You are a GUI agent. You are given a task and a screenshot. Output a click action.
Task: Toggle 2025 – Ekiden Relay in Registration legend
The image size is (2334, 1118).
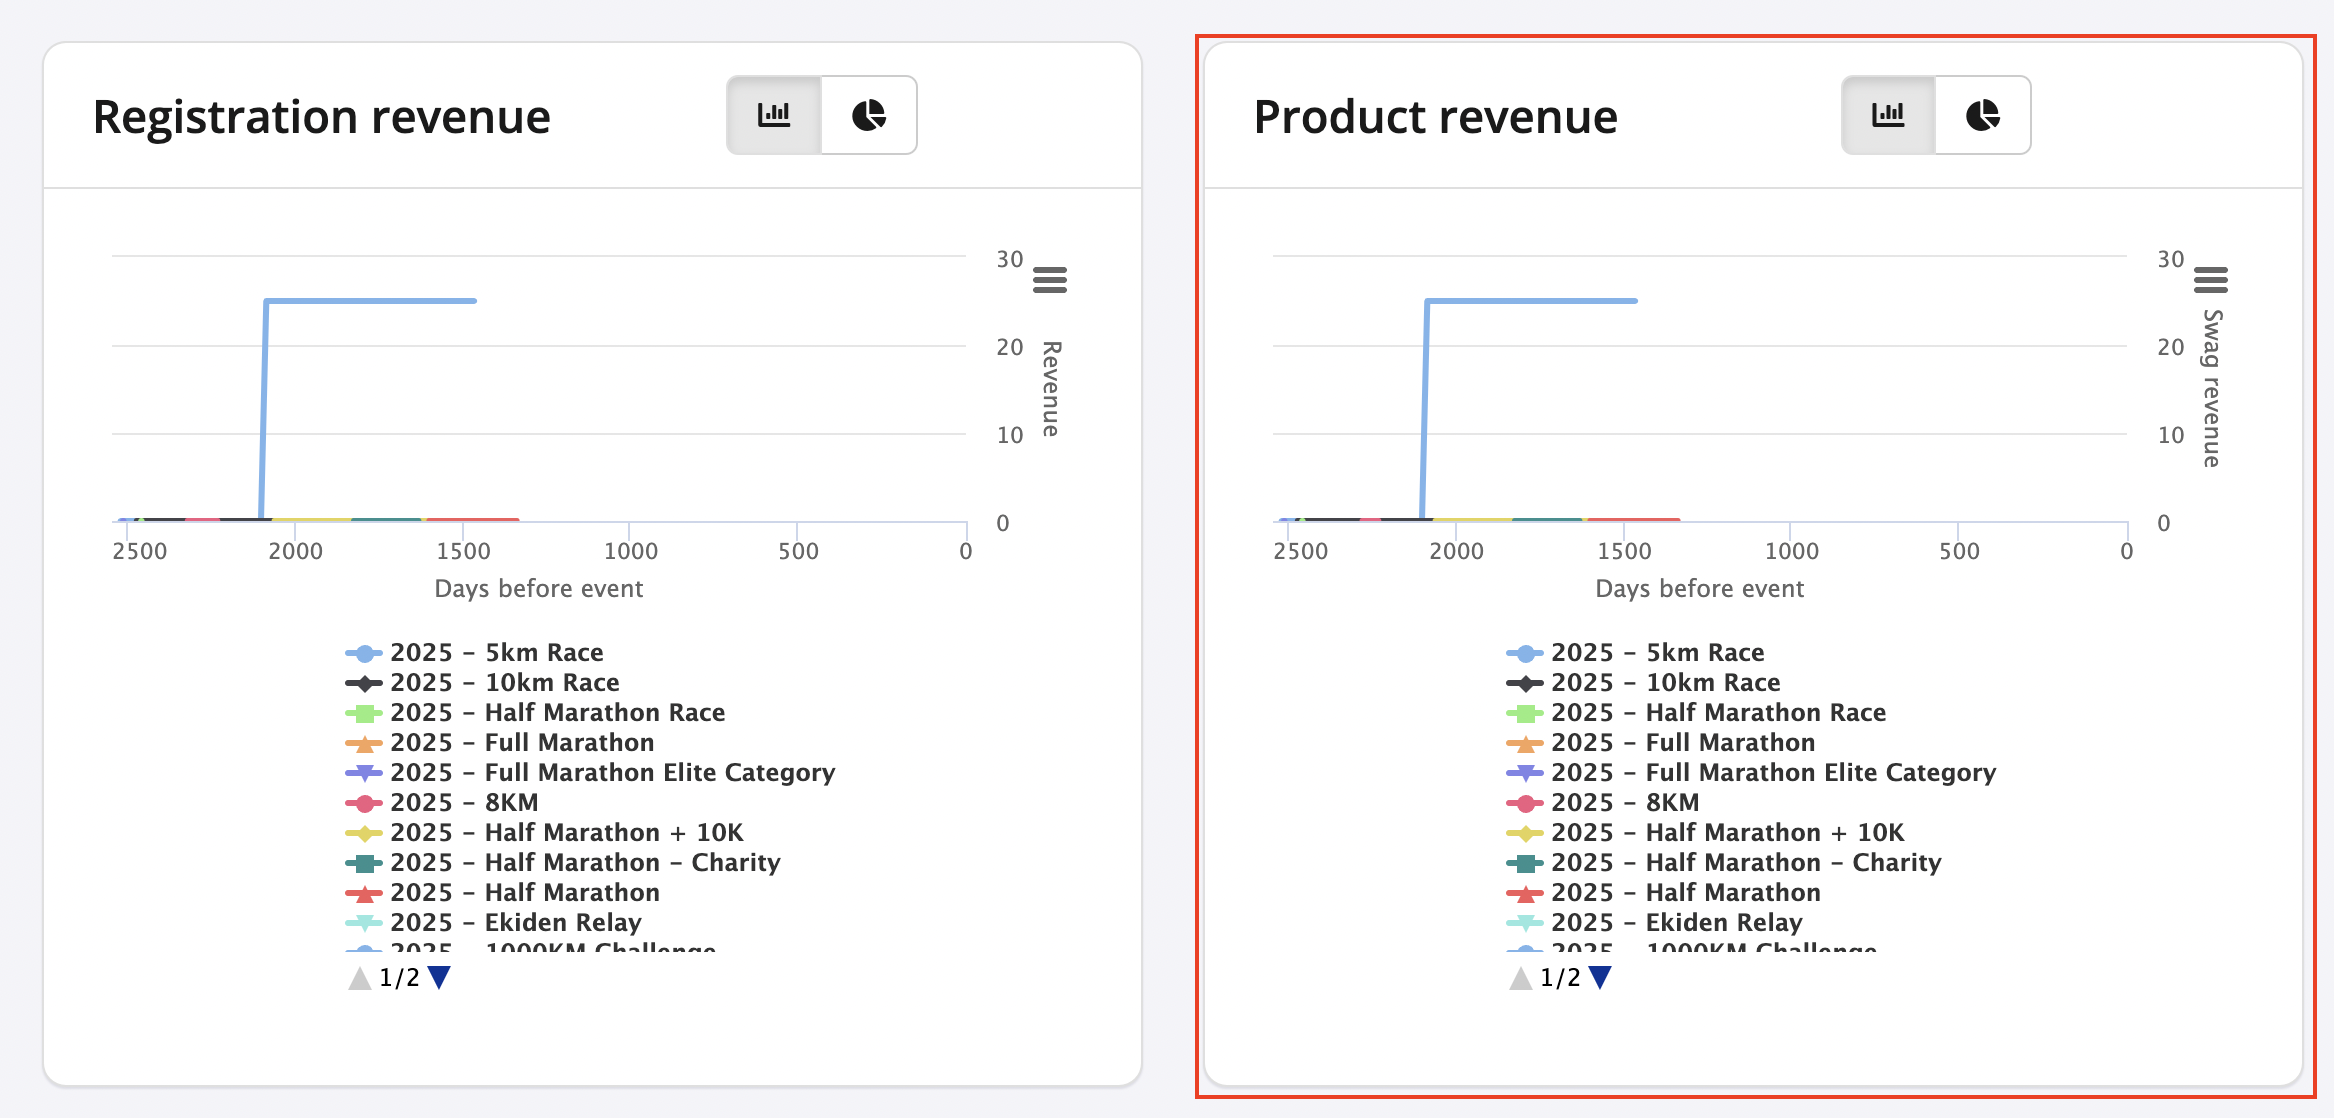(x=515, y=923)
